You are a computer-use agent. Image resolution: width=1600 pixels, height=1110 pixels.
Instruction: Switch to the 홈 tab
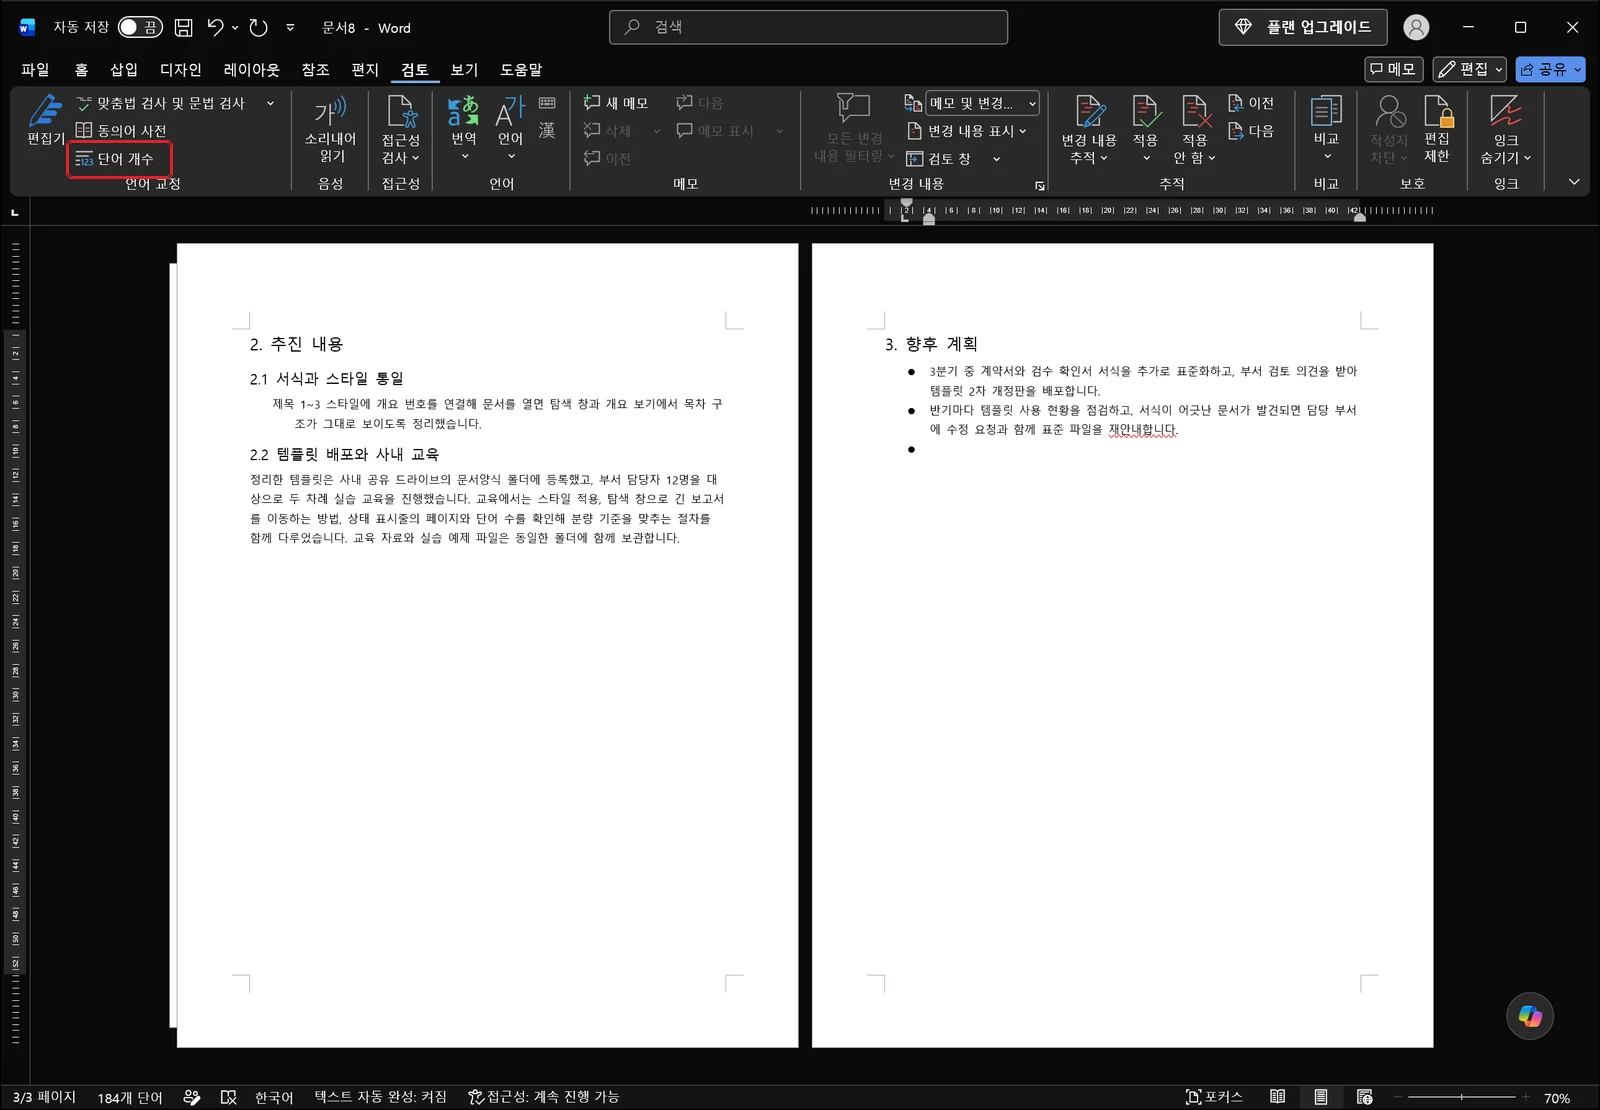pyautogui.click(x=81, y=69)
